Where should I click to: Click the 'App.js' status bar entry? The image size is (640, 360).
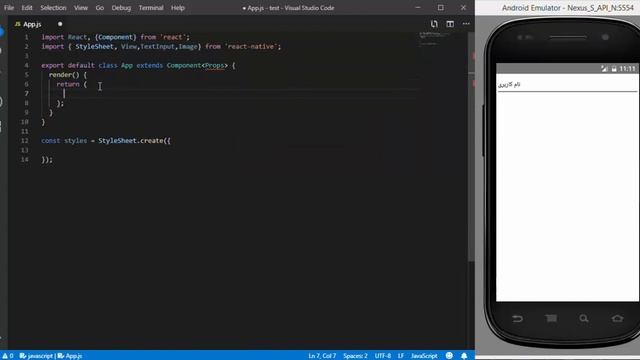click(70, 356)
